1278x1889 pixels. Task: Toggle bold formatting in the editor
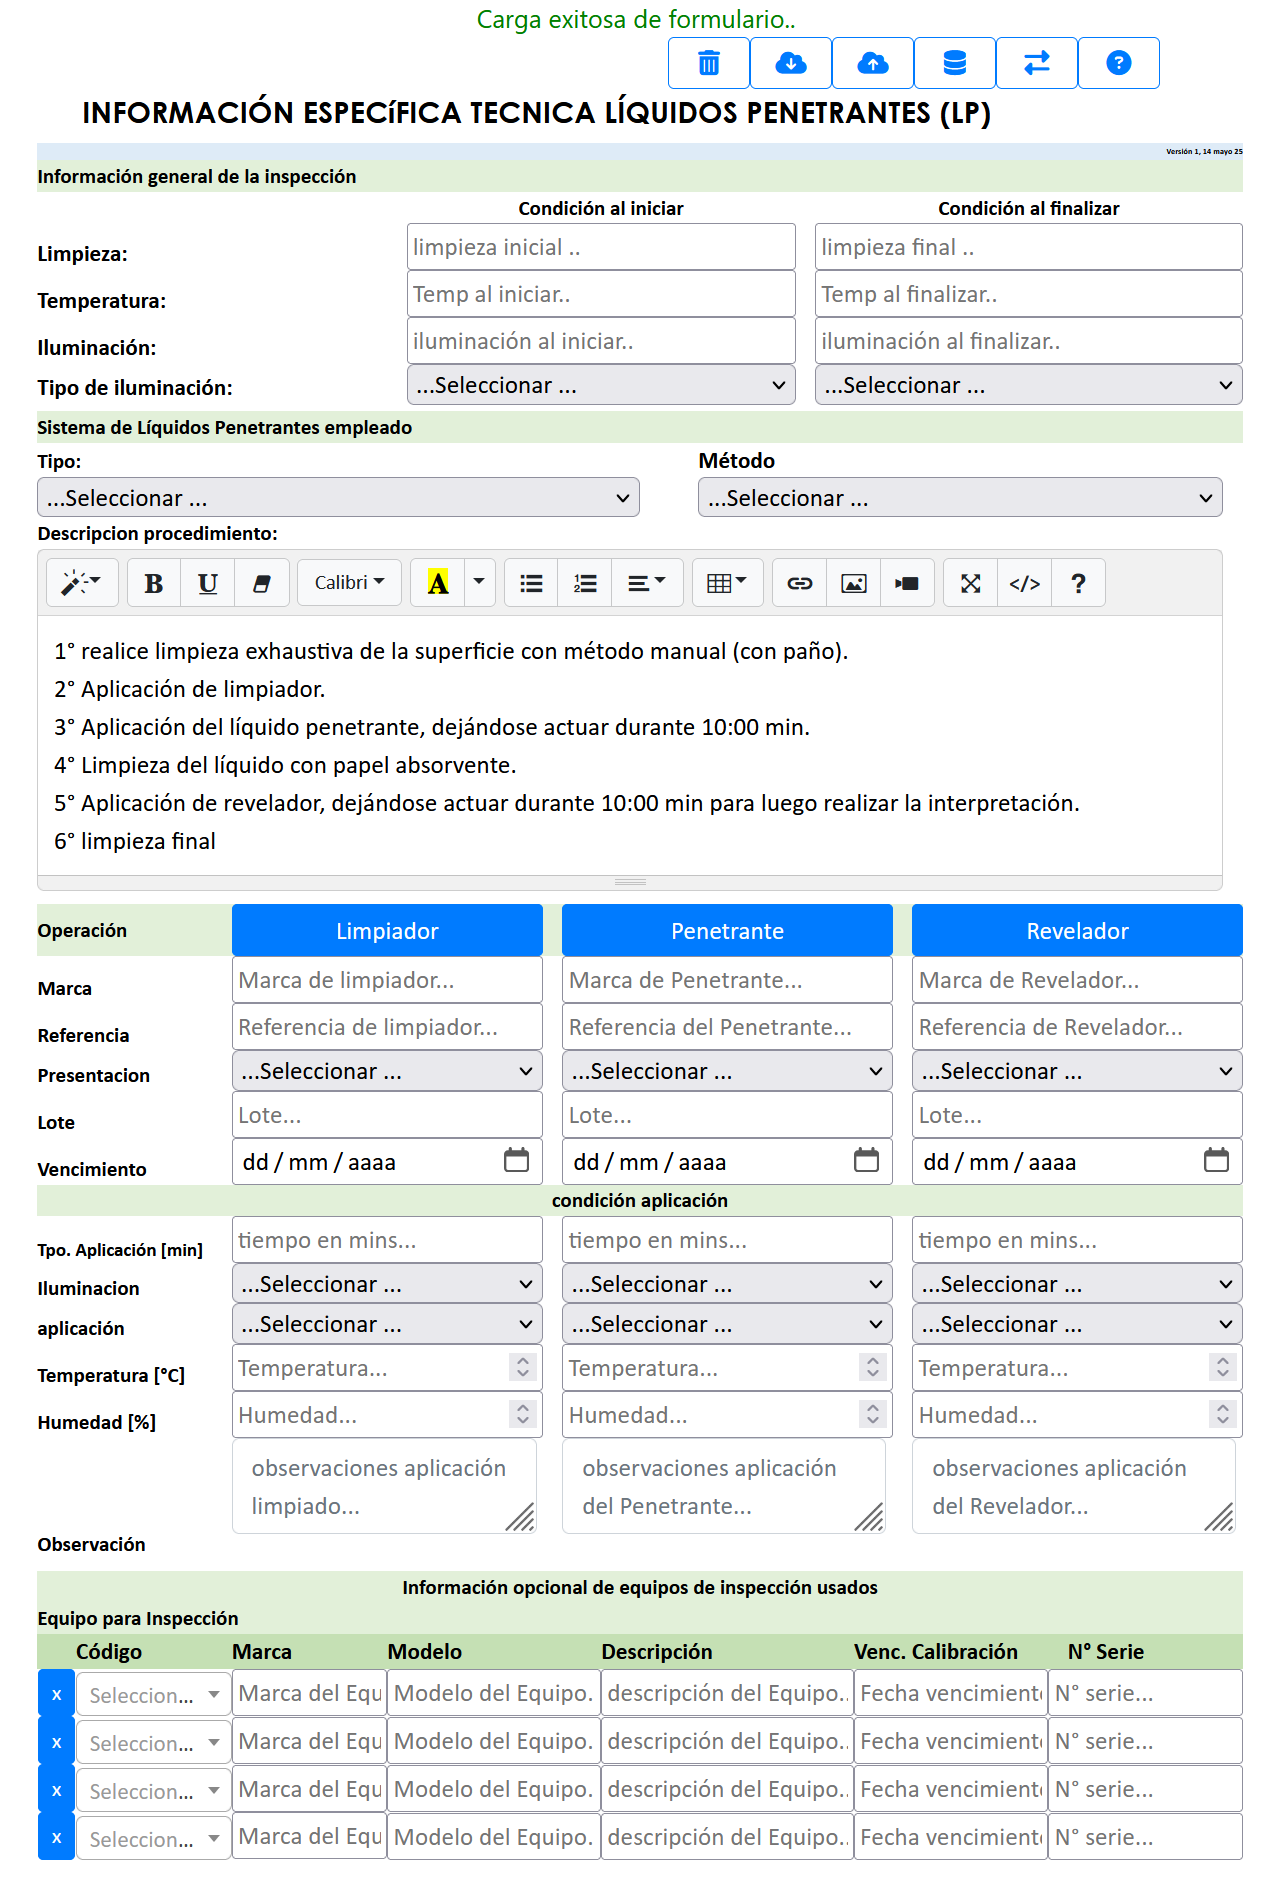(154, 583)
